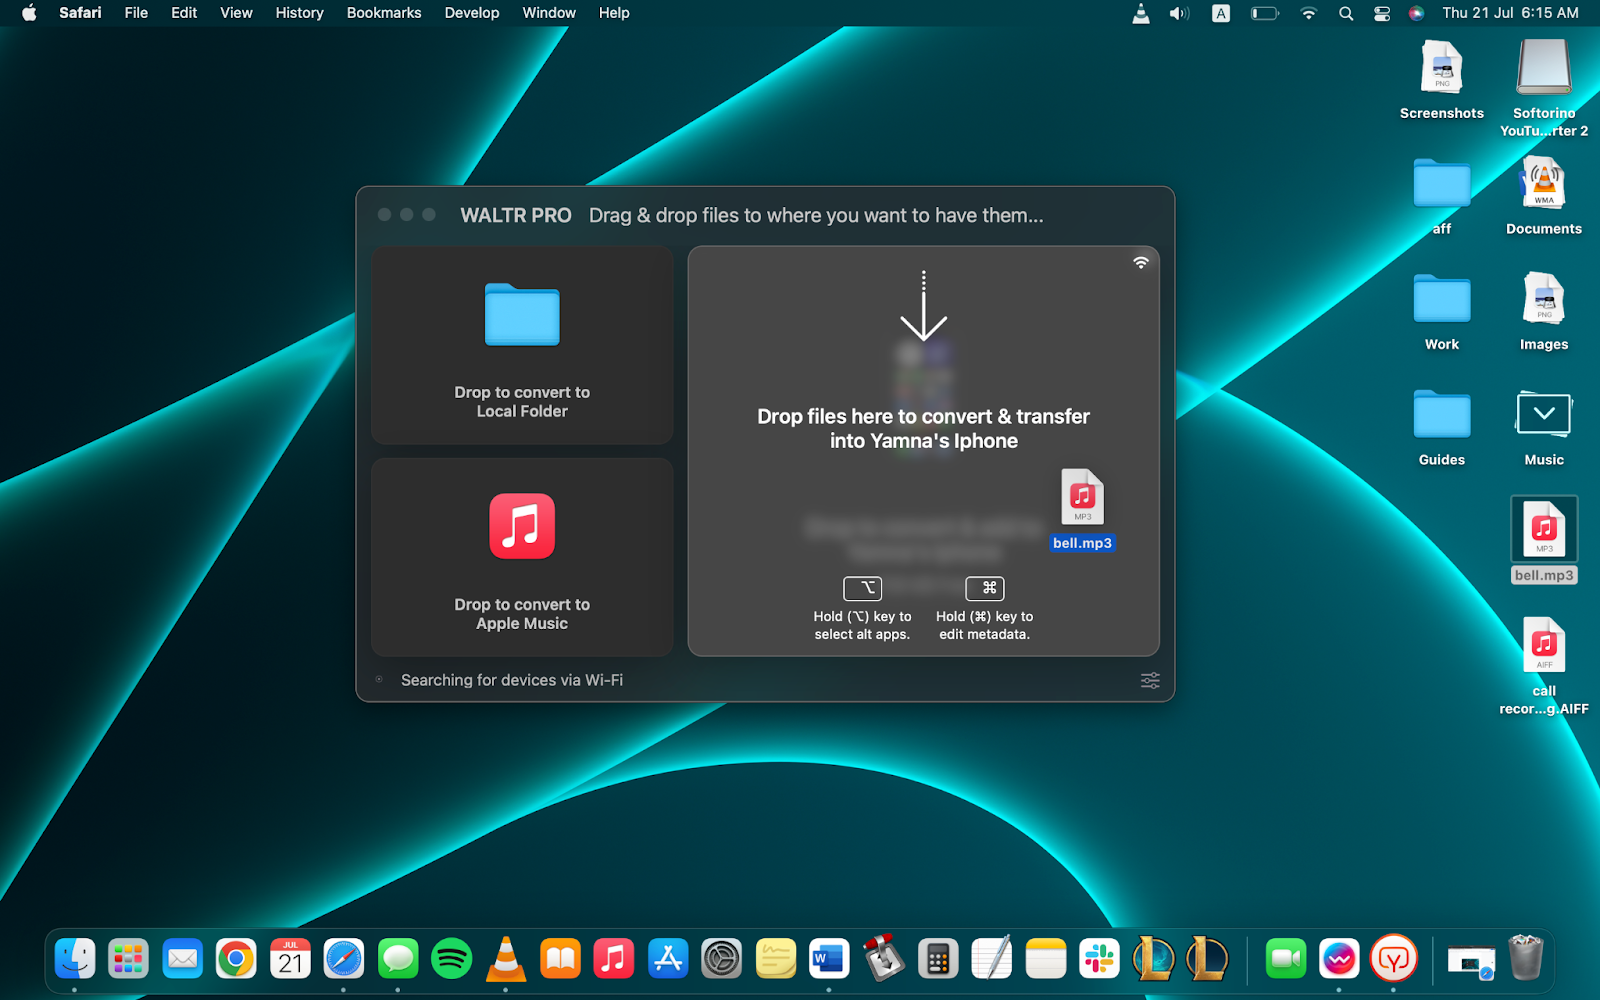This screenshot has width=1600, height=1000.
Task: Open Microsoft Word from the Dock
Action: point(830,959)
